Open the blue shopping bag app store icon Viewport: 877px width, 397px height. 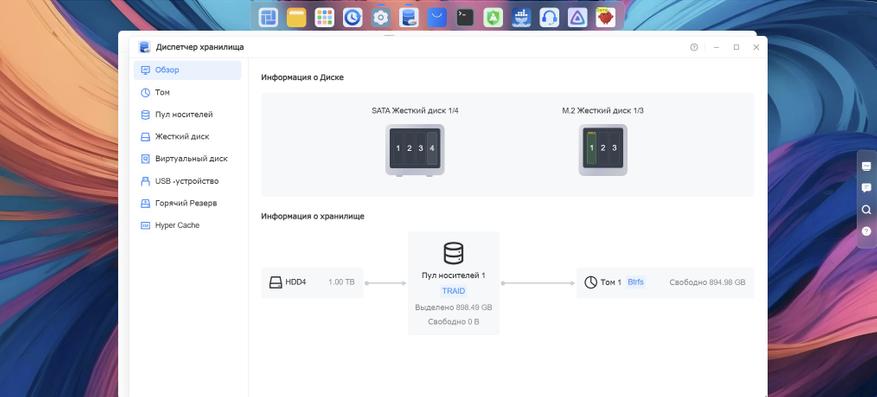(437, 17)
